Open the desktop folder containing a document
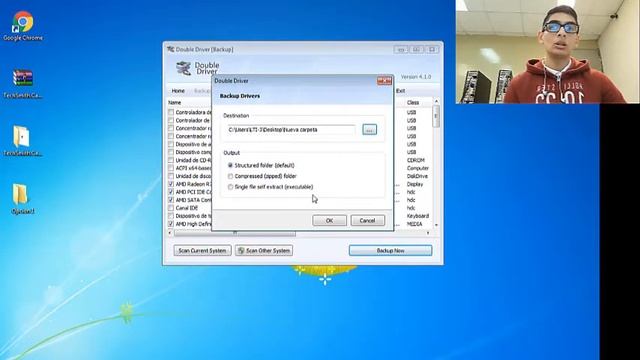This screenshot has width=640, height=360. click(22, 141)
